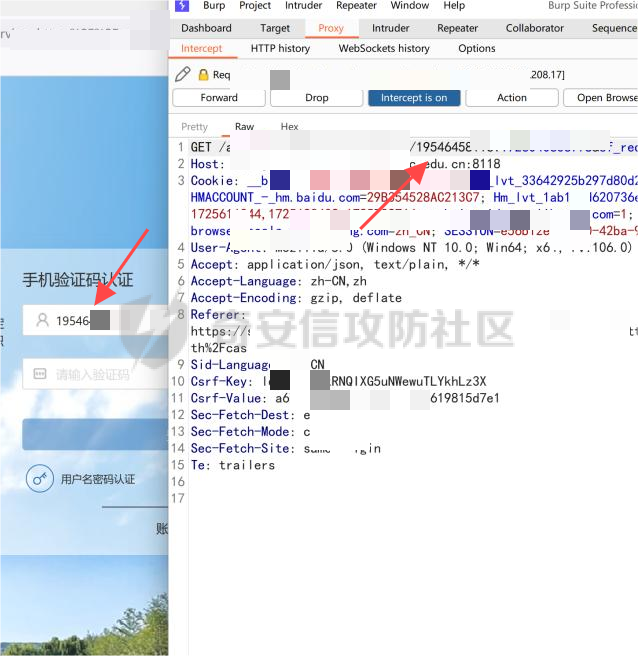Click the Accept-Language header line
638x656 pixels.
(x=279, y=281)
